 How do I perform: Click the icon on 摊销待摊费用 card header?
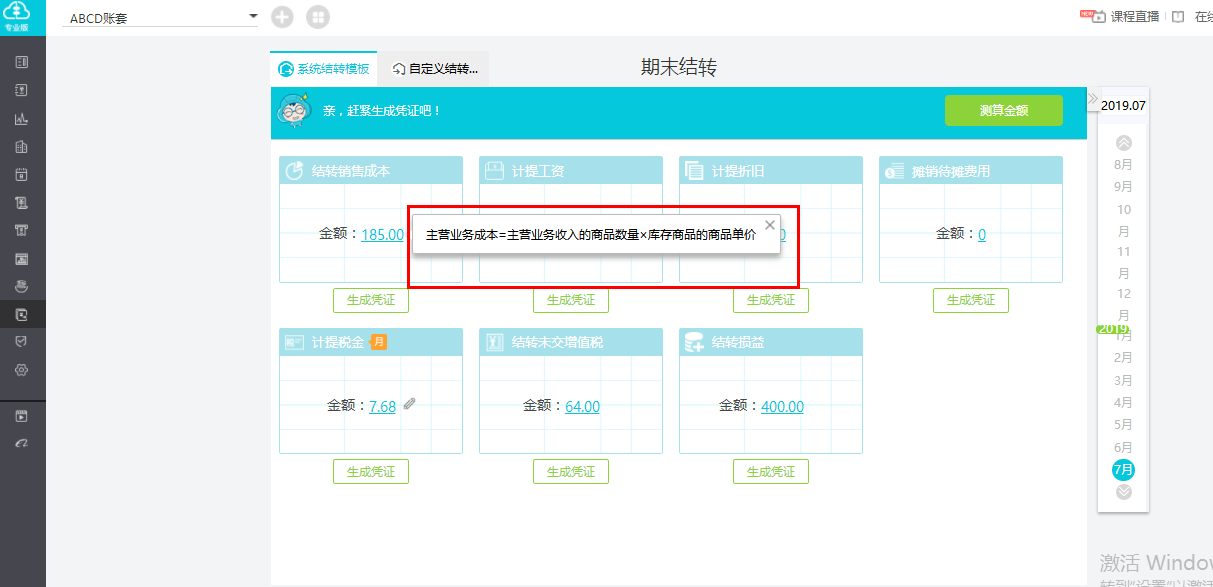[x=894, y=171]
